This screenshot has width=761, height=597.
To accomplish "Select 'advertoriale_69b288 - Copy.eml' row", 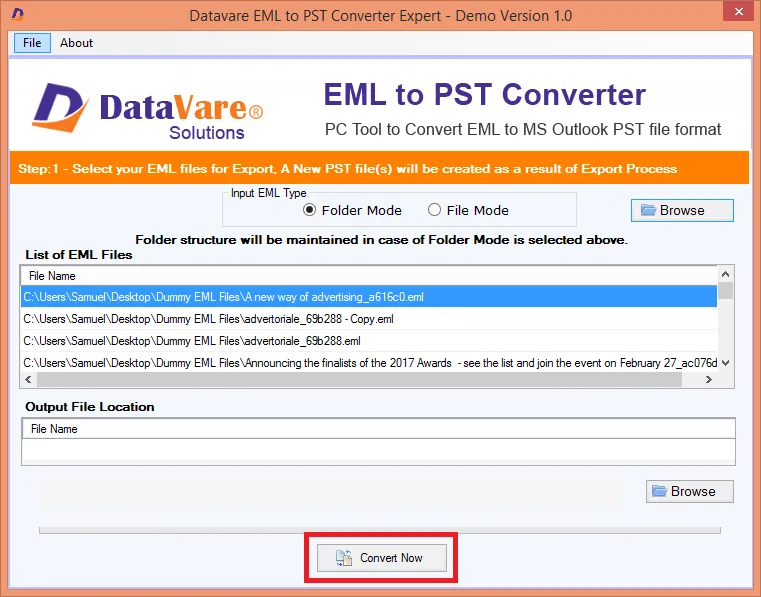I will tap(369, 319).
